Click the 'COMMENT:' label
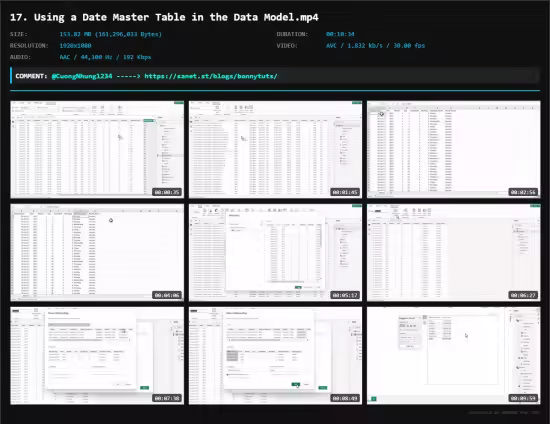Viewport: 550px width, 424px height. [31, 76]
